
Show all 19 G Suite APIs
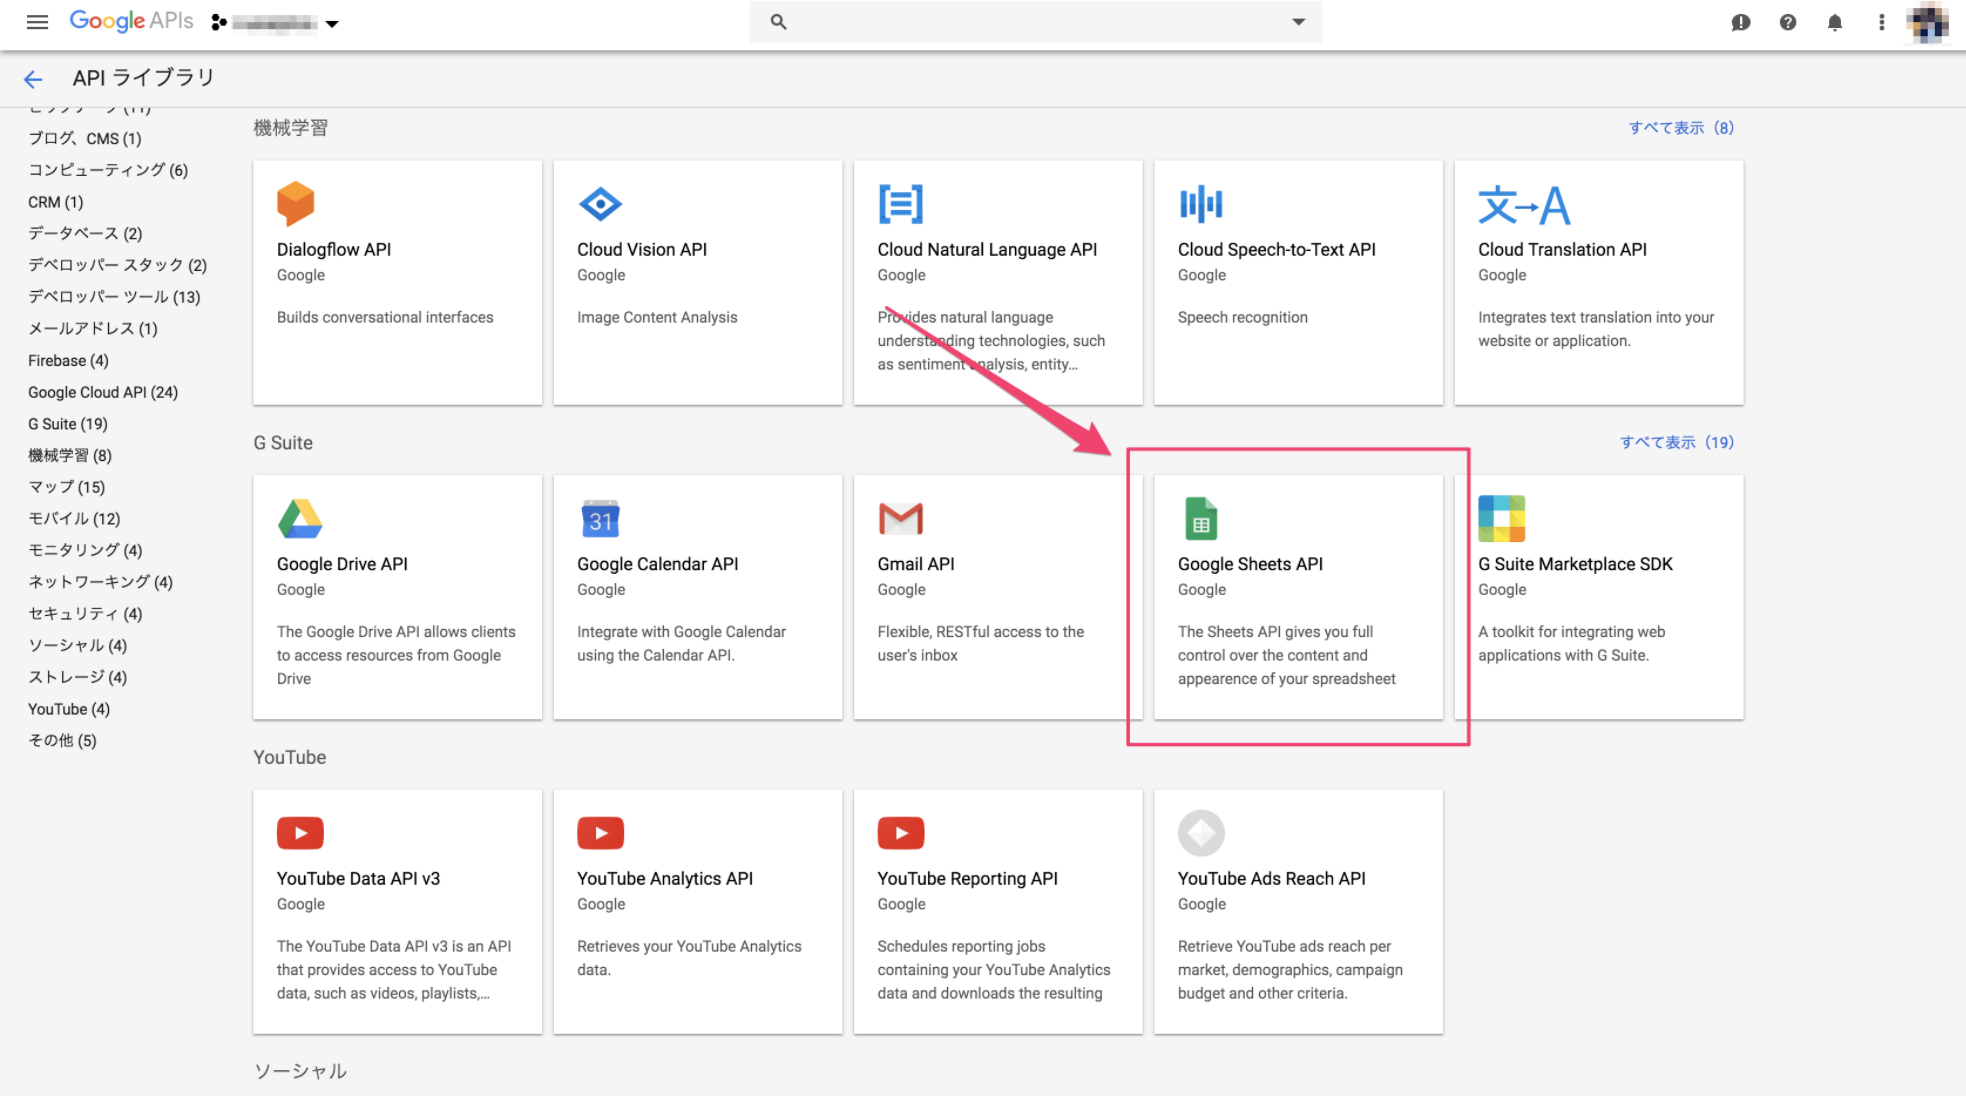click(1677, 443)
